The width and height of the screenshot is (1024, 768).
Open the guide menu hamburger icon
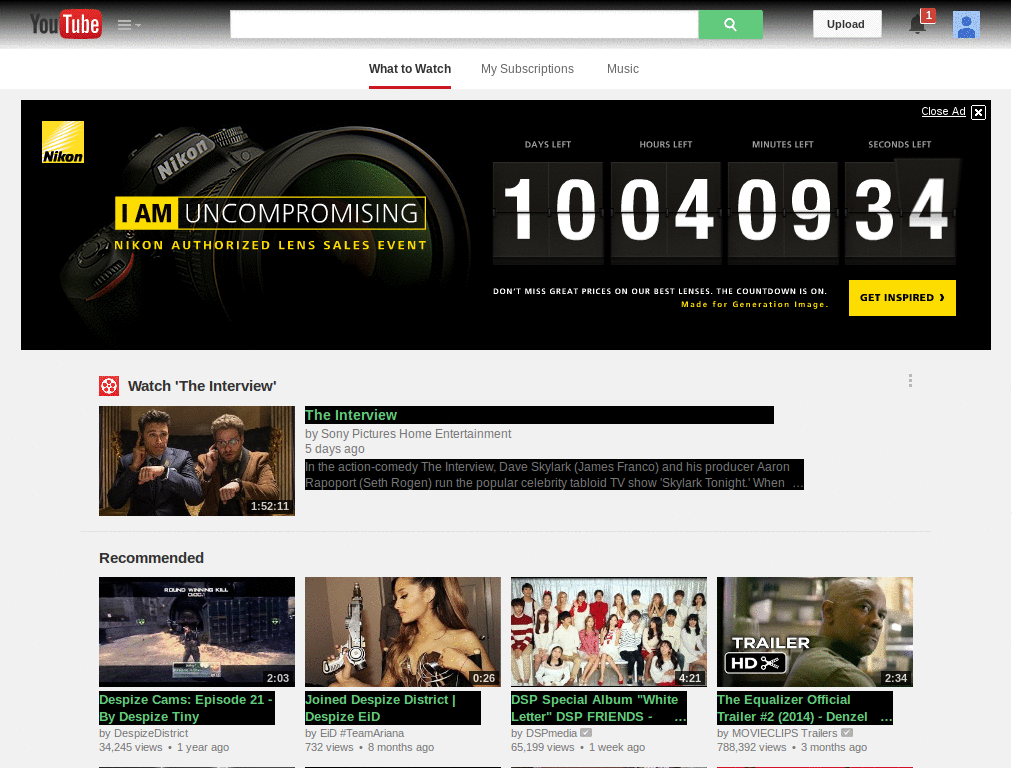point(129,25)
